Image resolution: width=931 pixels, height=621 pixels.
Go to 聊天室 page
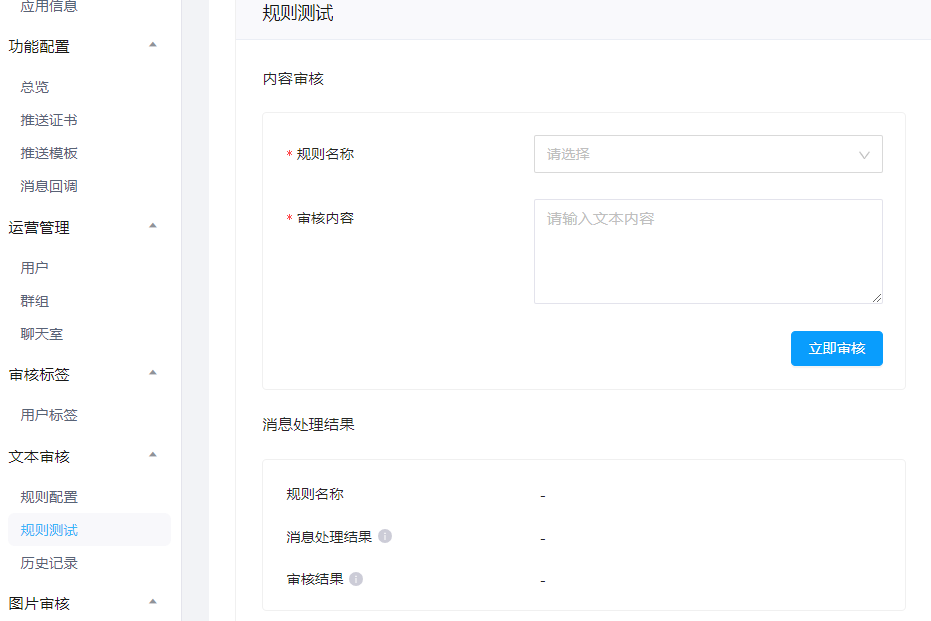42,334
